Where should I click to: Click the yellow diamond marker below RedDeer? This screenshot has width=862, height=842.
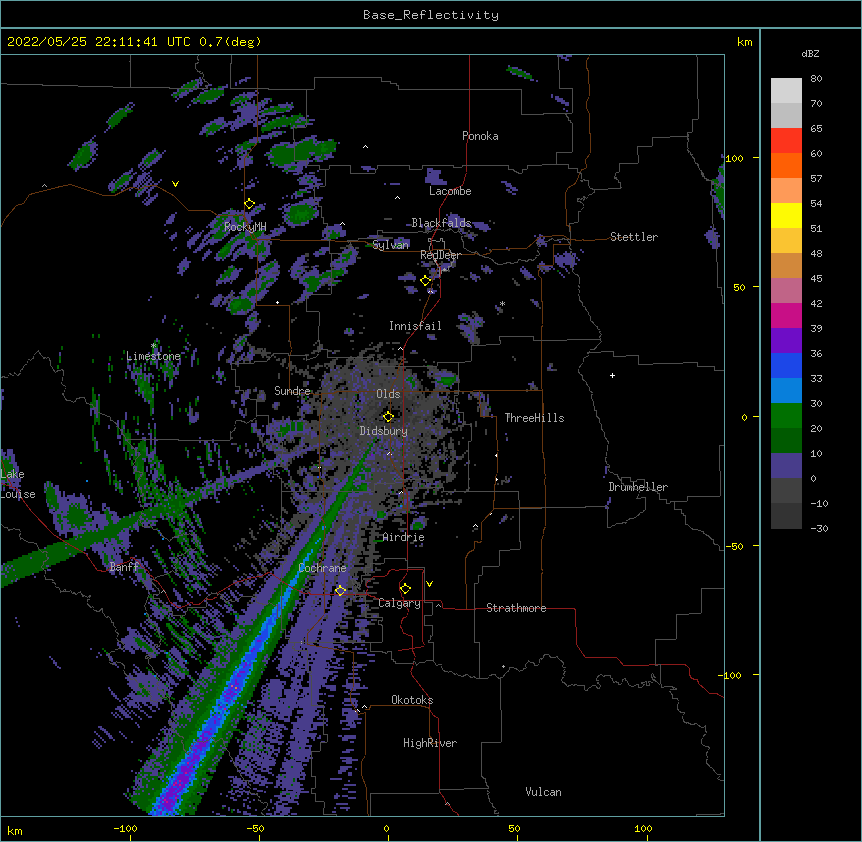pos(426,281)
